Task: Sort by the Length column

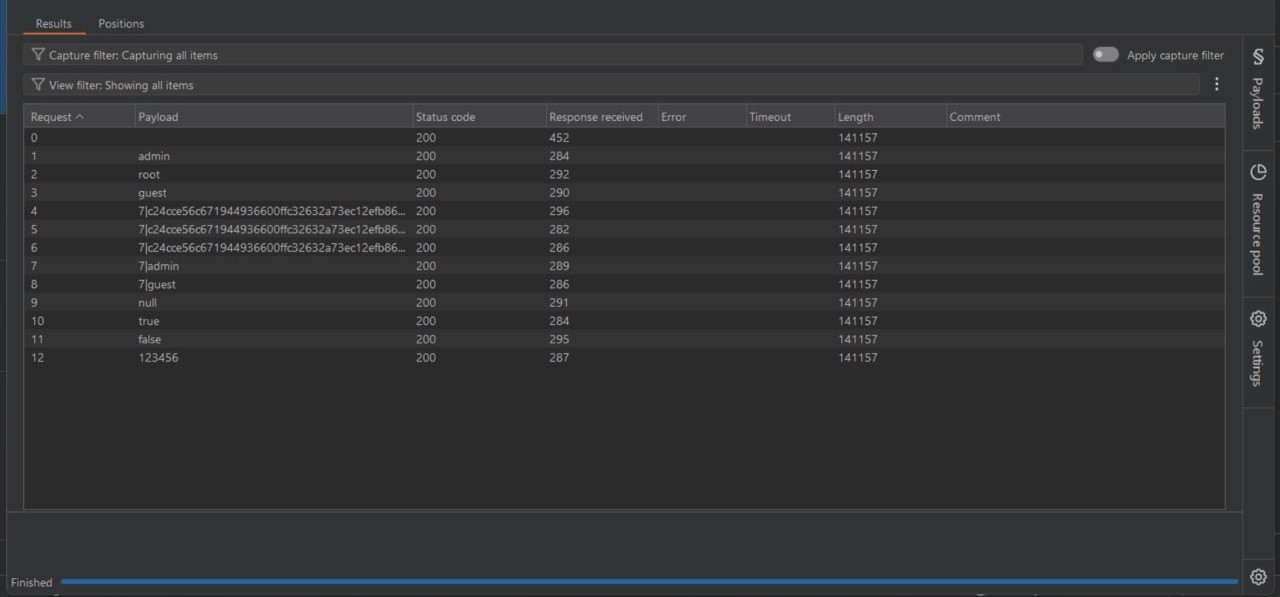Action: click(890, 117)
